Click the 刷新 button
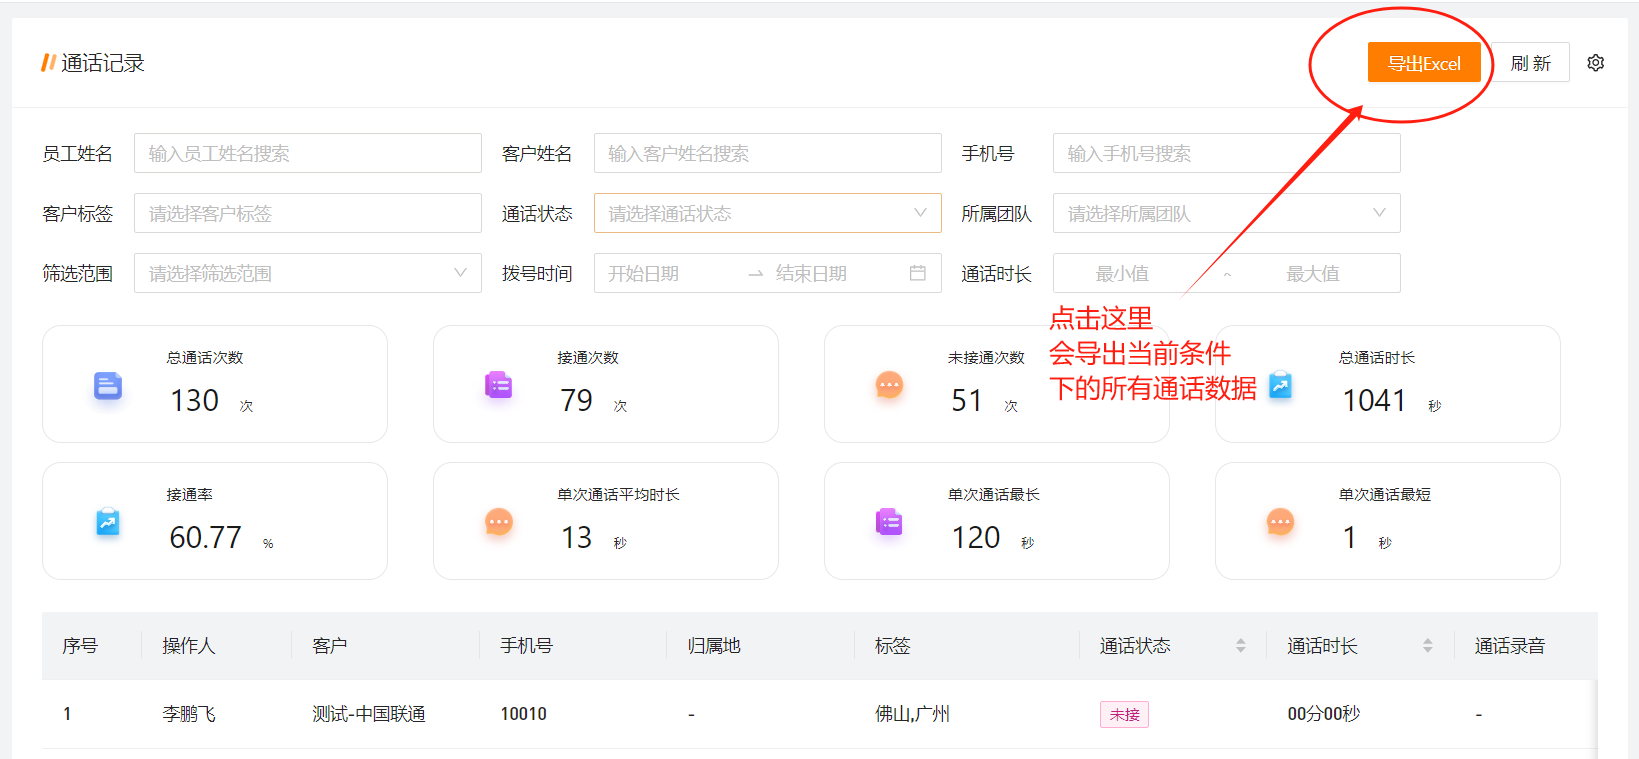This screenshot has height=759, width=1639. (x=1531, y=63)
